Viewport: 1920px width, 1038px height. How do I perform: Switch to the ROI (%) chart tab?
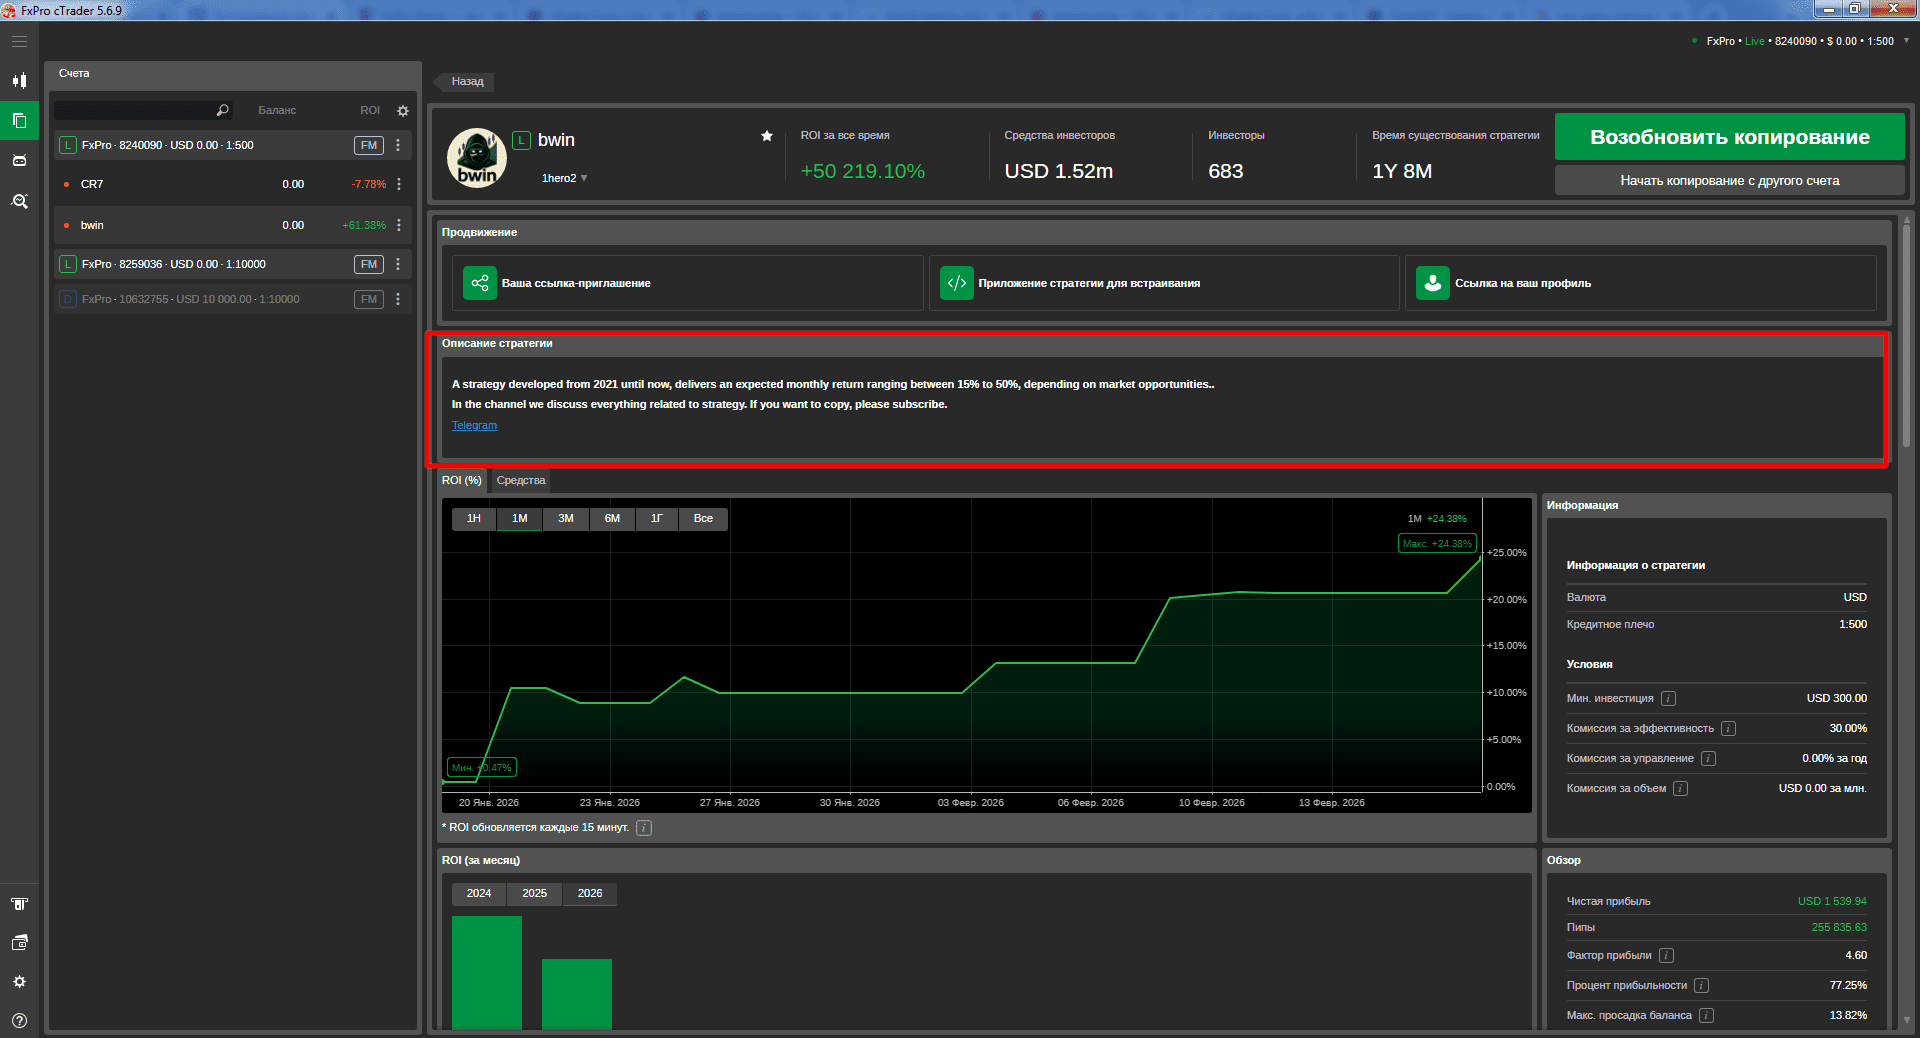[462, 481]
